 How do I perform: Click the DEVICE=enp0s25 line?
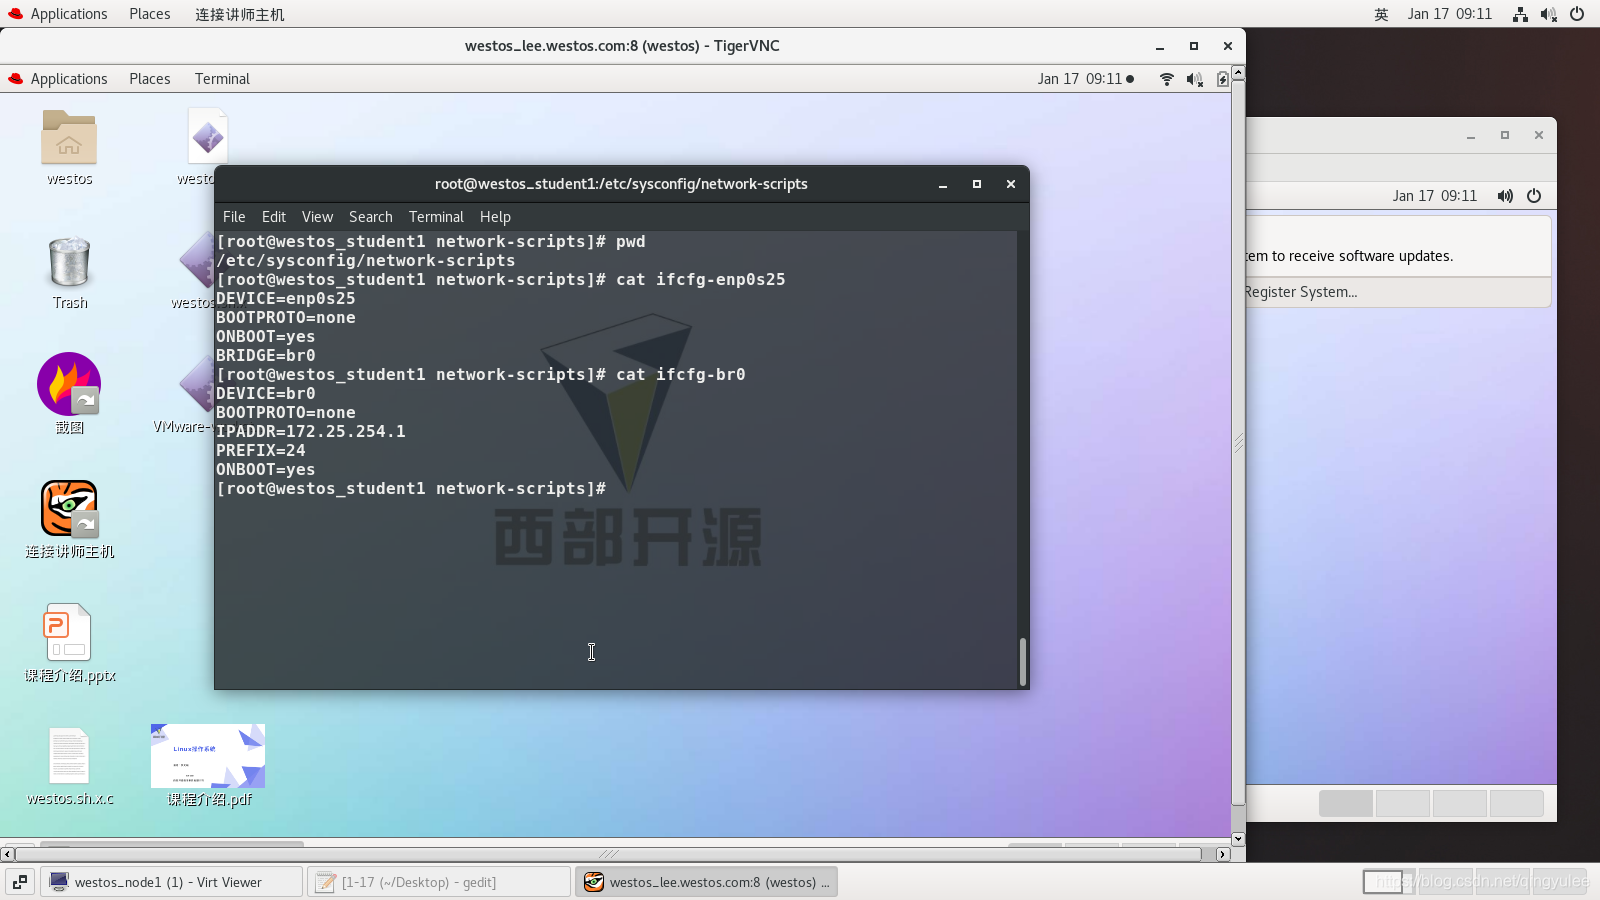point(286,299)
